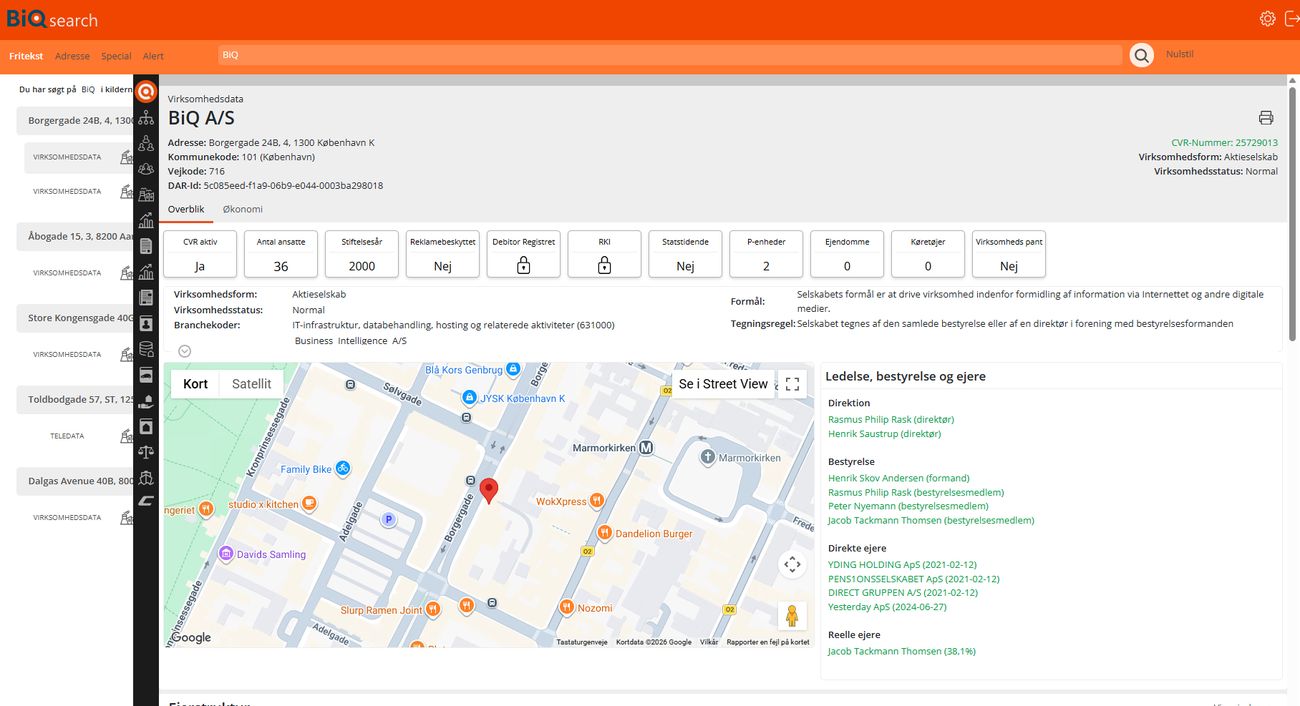Choose the Special search mode

tap(116, 56)
